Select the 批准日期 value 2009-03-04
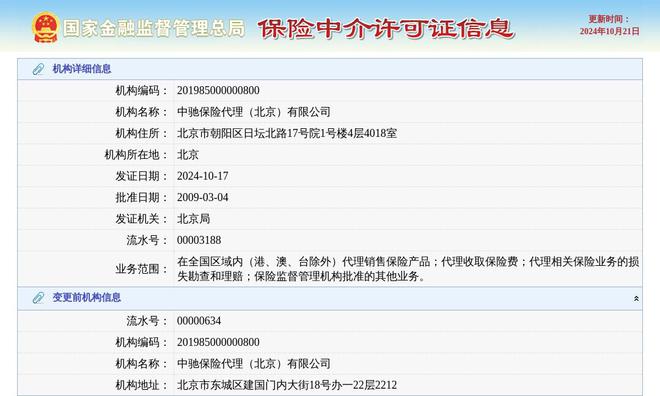Viewport: 660px width, 396px height. 202,197
